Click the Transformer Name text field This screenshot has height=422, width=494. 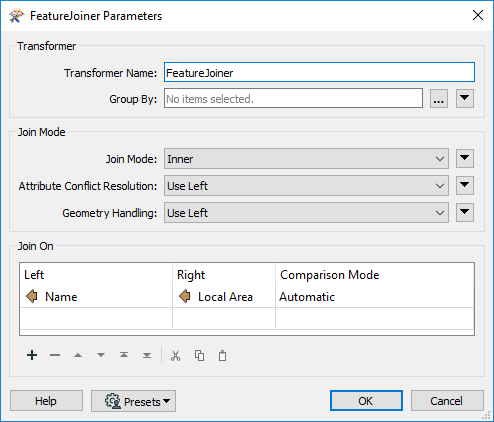point(319,72)
